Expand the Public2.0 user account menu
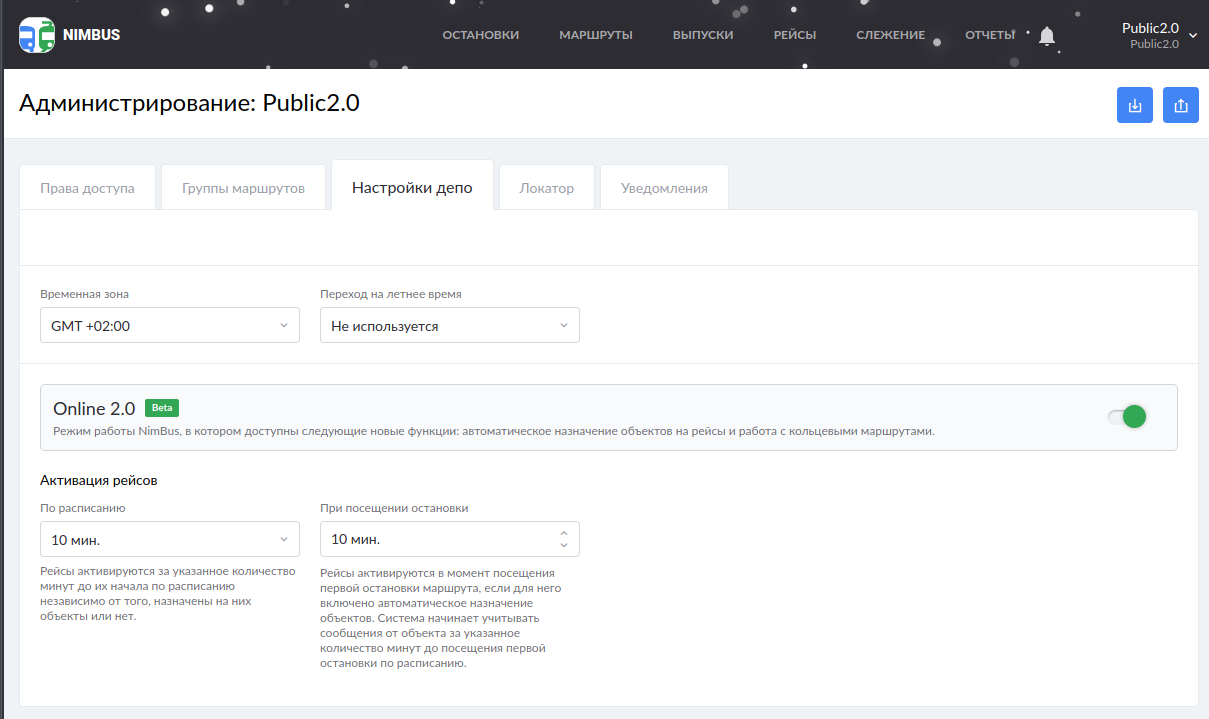The image size is (1209, 719). click(x=1158, y=35)
